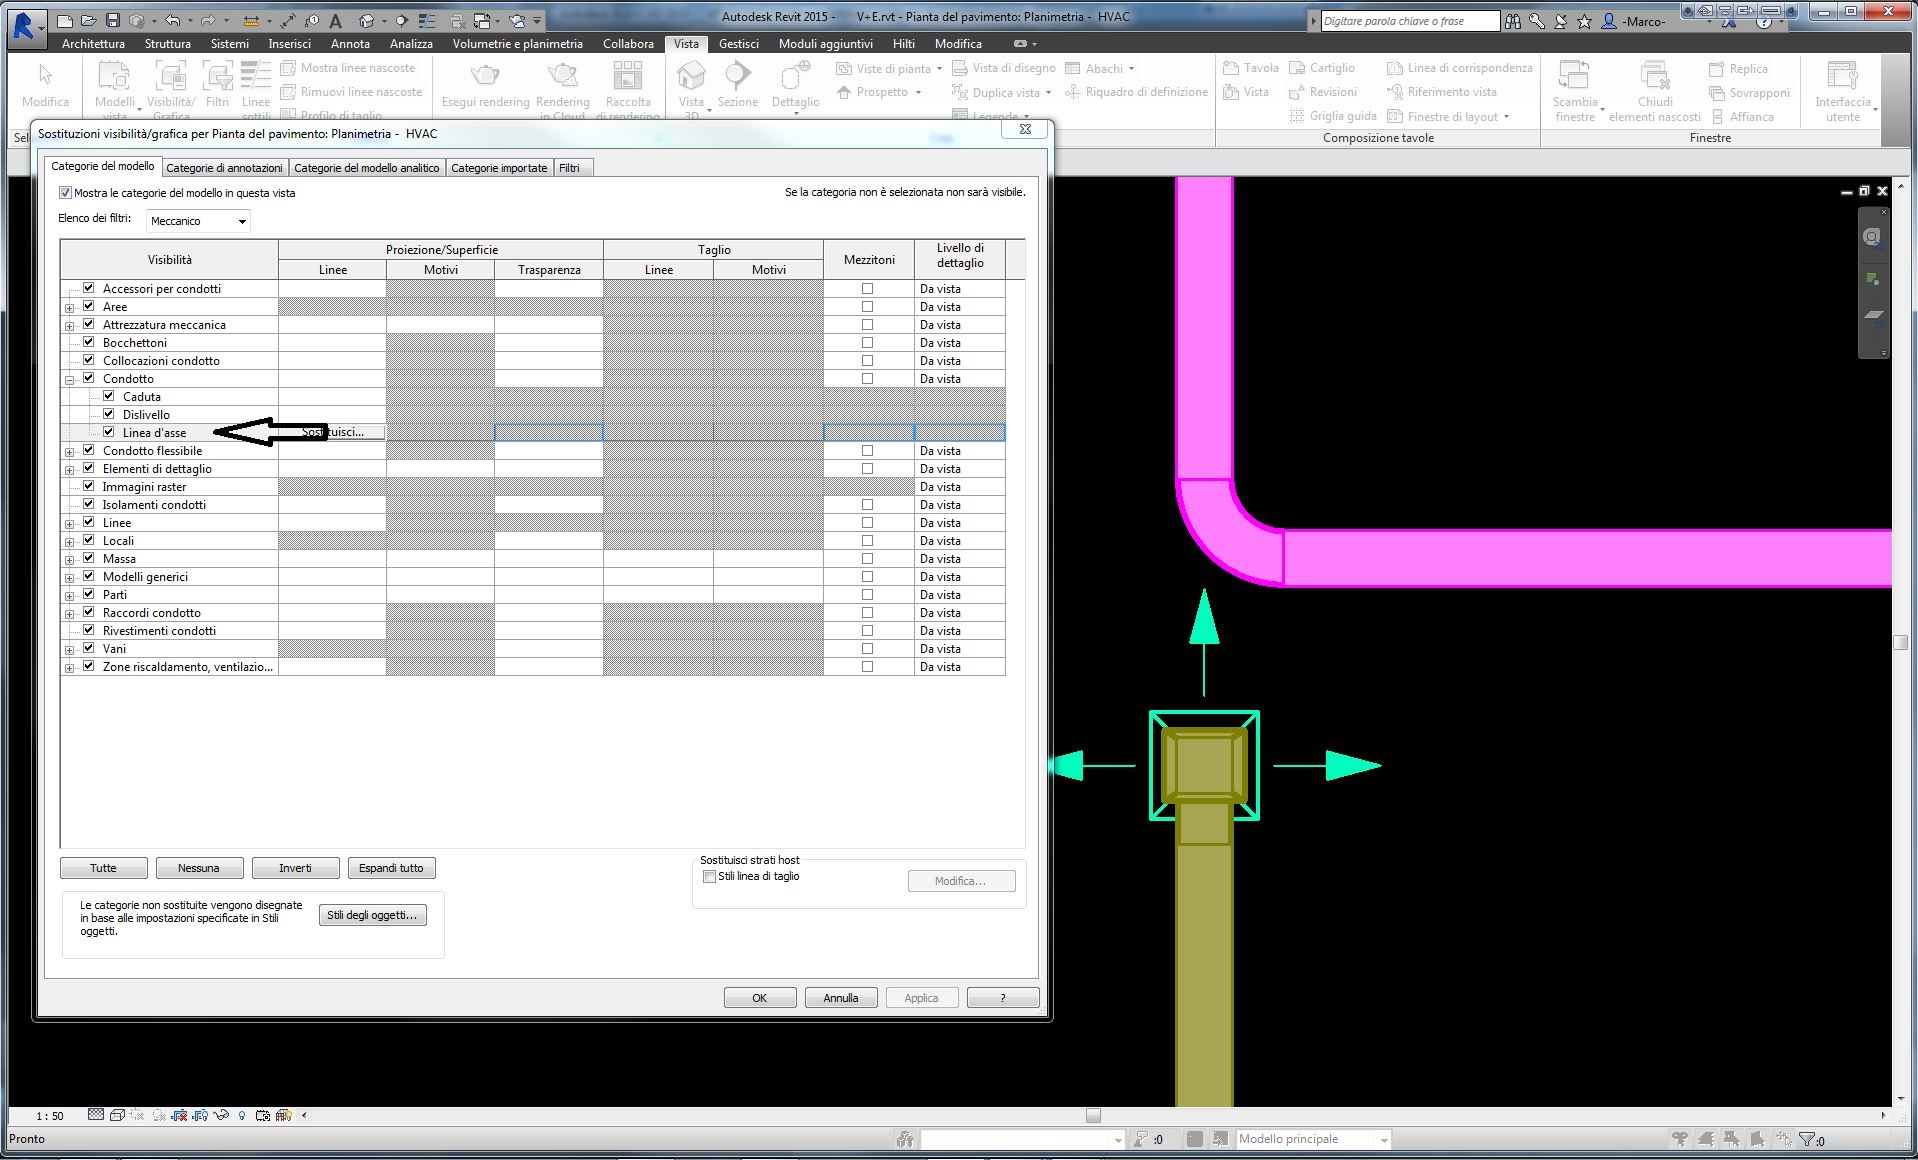Click the 'Stili degli oggetti...' button

tap(372, 915)
